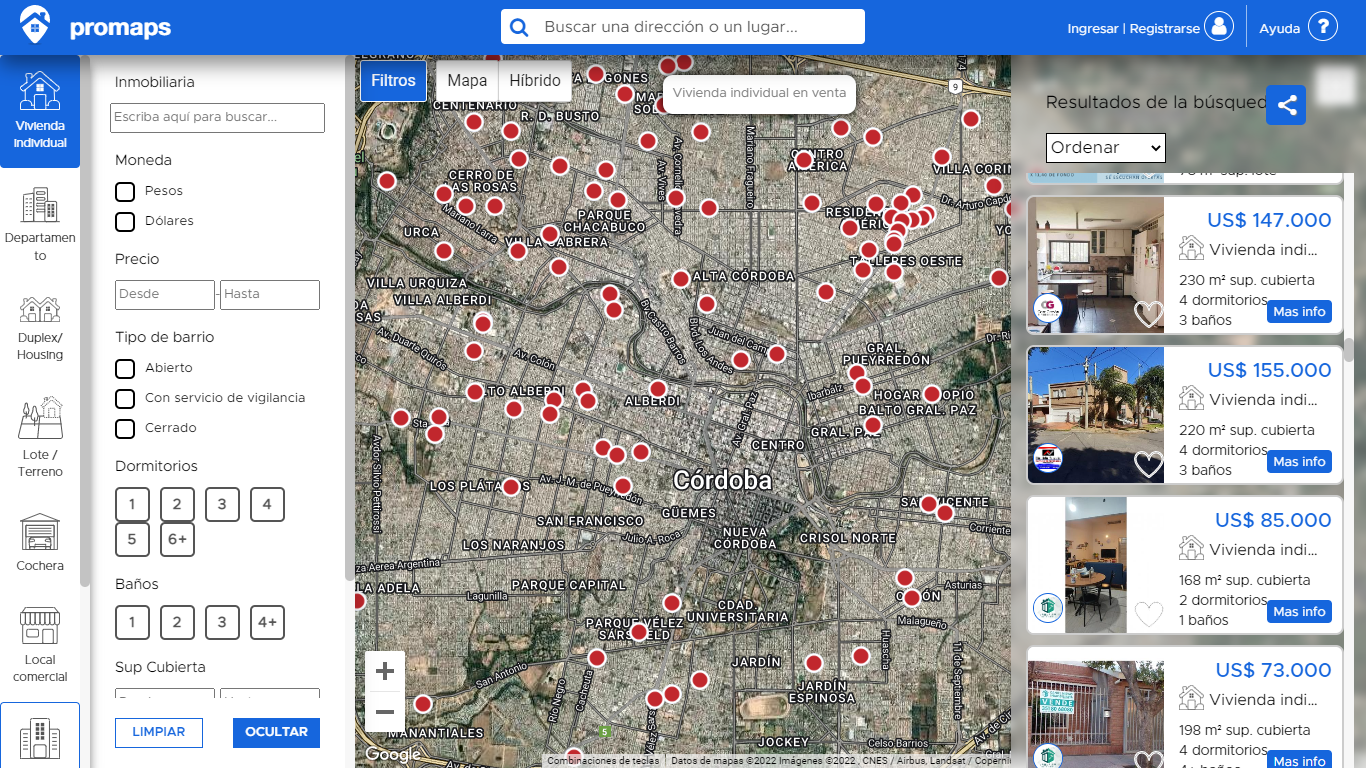Image resolution: width=1366 pixels, height=768 pixels.
Task: Open Mas info for US$ 85.000 listing
Action: (1300, 612)
